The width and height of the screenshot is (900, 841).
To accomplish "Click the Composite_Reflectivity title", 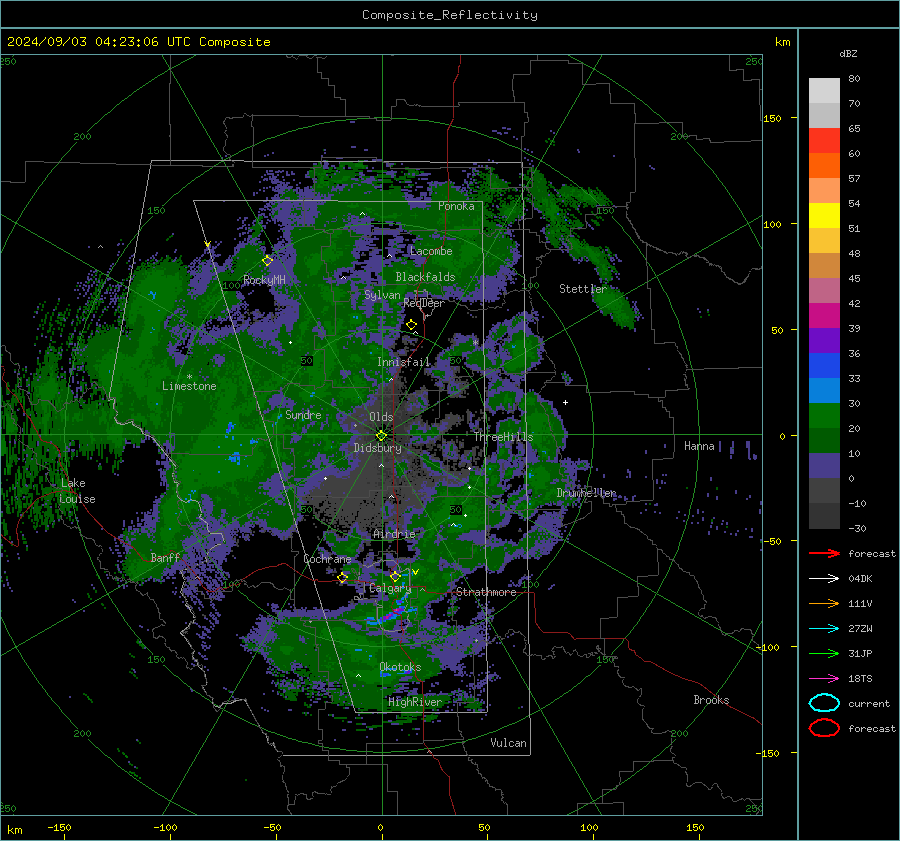I will 449,15.
